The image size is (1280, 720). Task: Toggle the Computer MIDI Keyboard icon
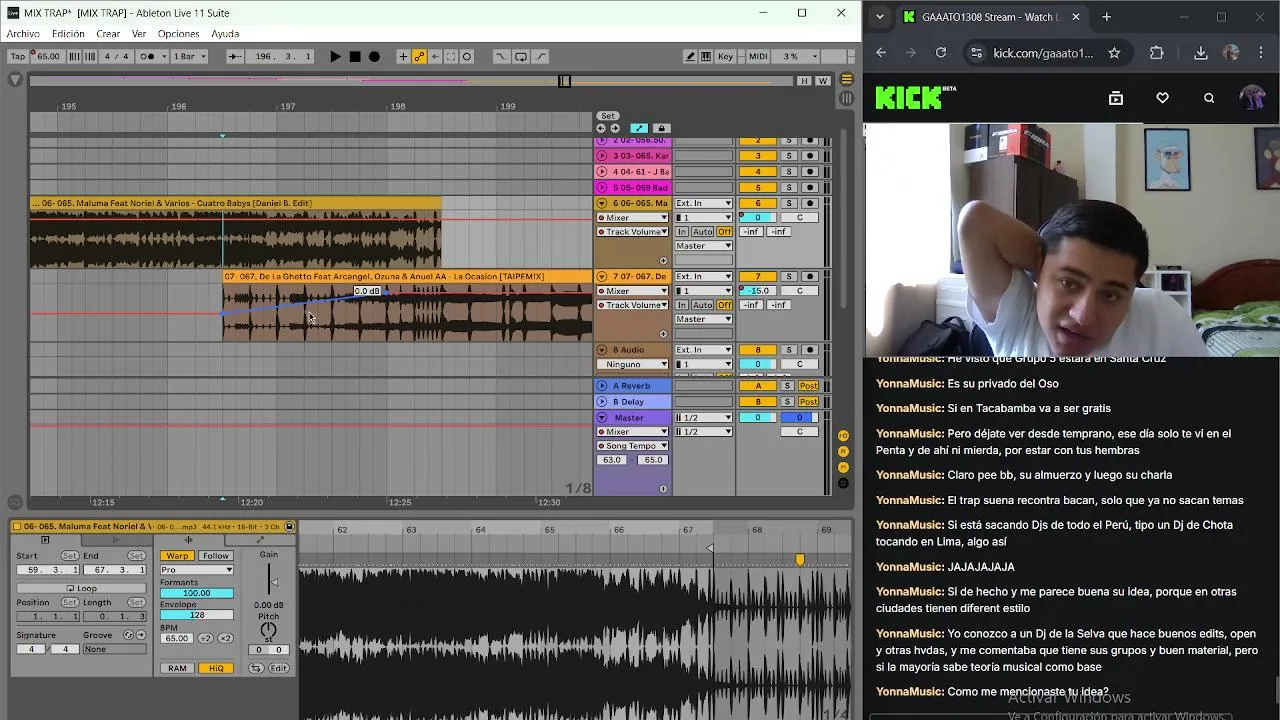pyautogui.click(x=706, y=57)
